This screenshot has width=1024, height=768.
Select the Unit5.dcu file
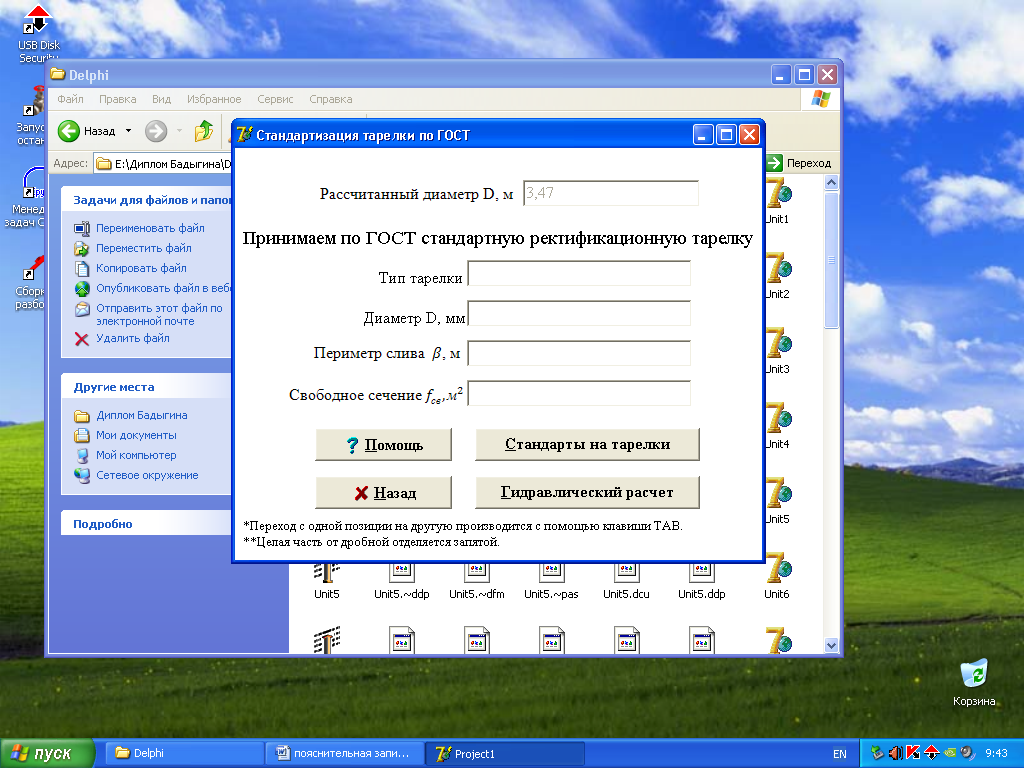coord(626,580)
